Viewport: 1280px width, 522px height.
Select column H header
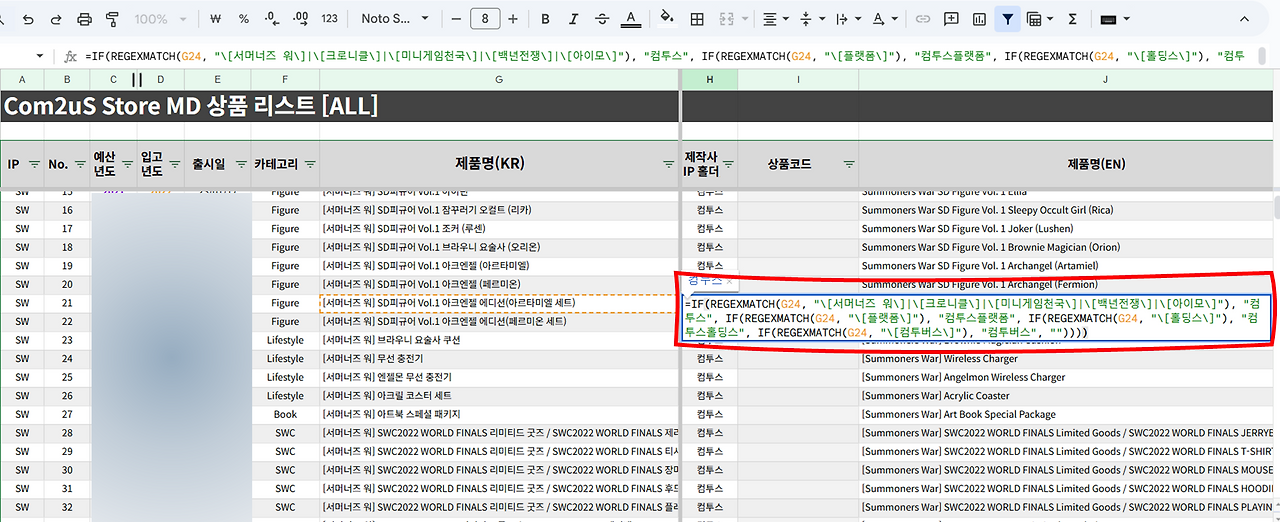click(x=709, y=80)
